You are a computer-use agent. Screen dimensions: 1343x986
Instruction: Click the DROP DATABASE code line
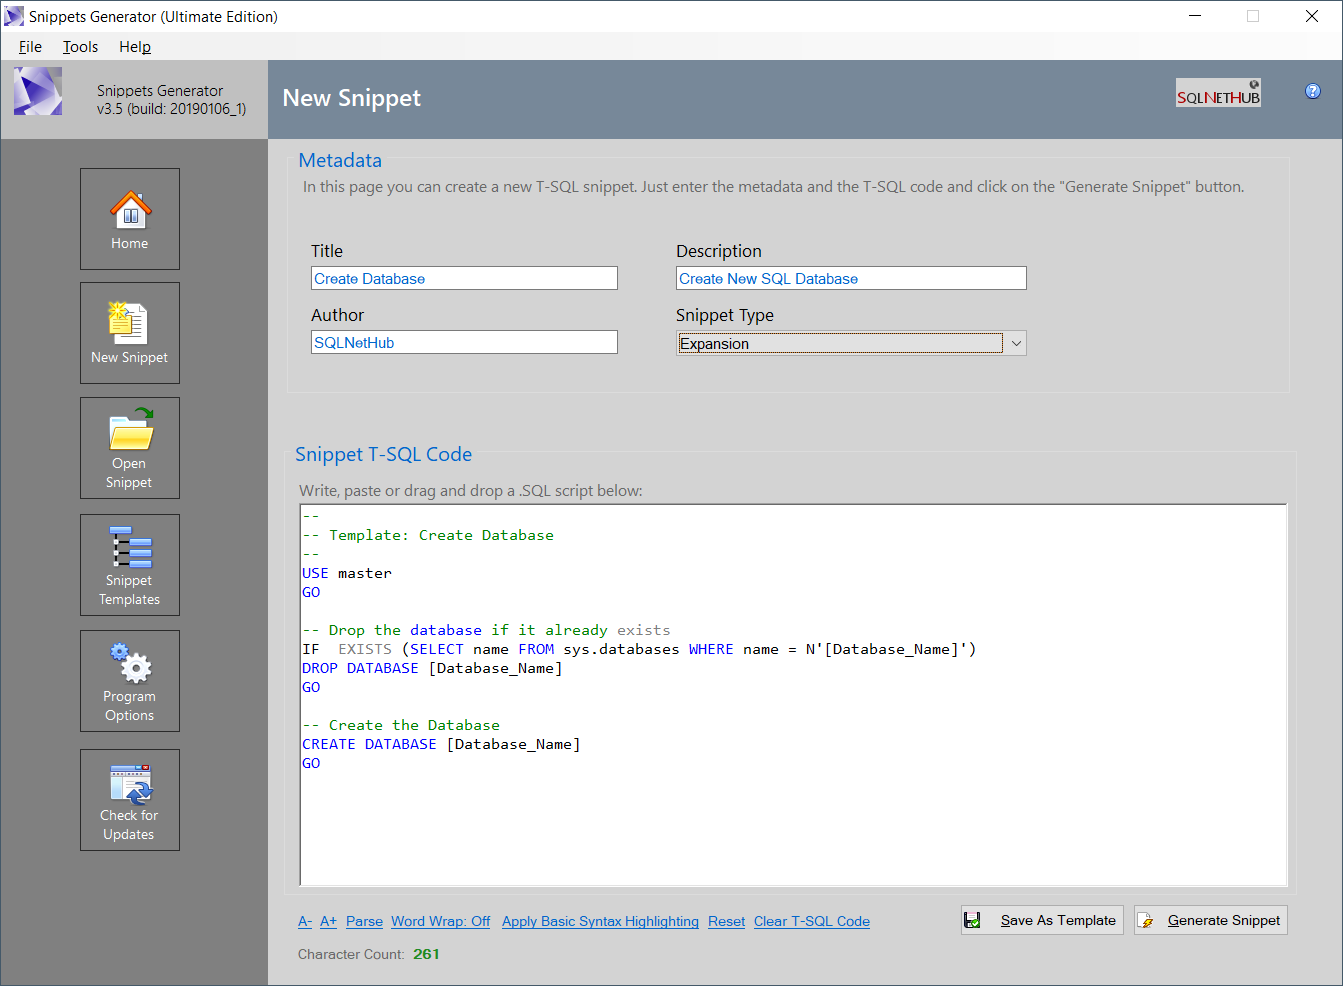pos(432,668)
